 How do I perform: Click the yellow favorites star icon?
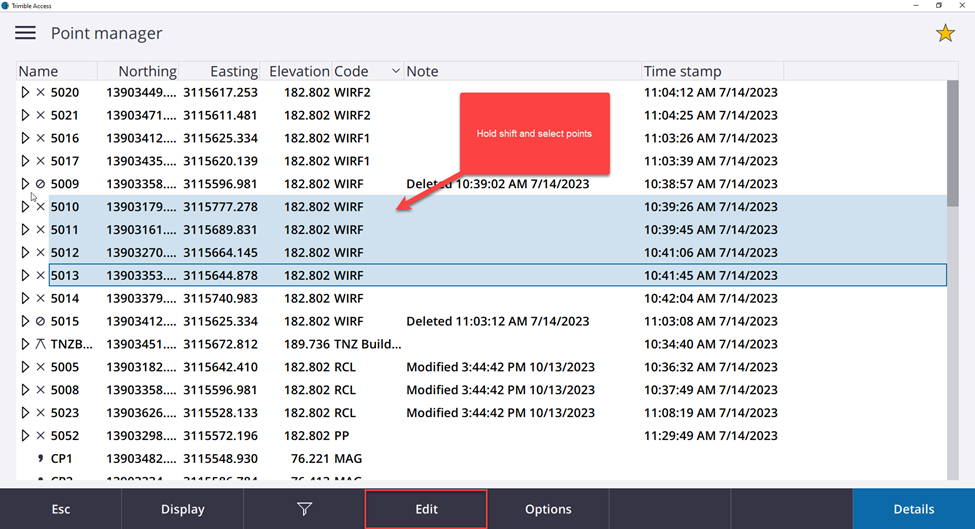point(944,33)
